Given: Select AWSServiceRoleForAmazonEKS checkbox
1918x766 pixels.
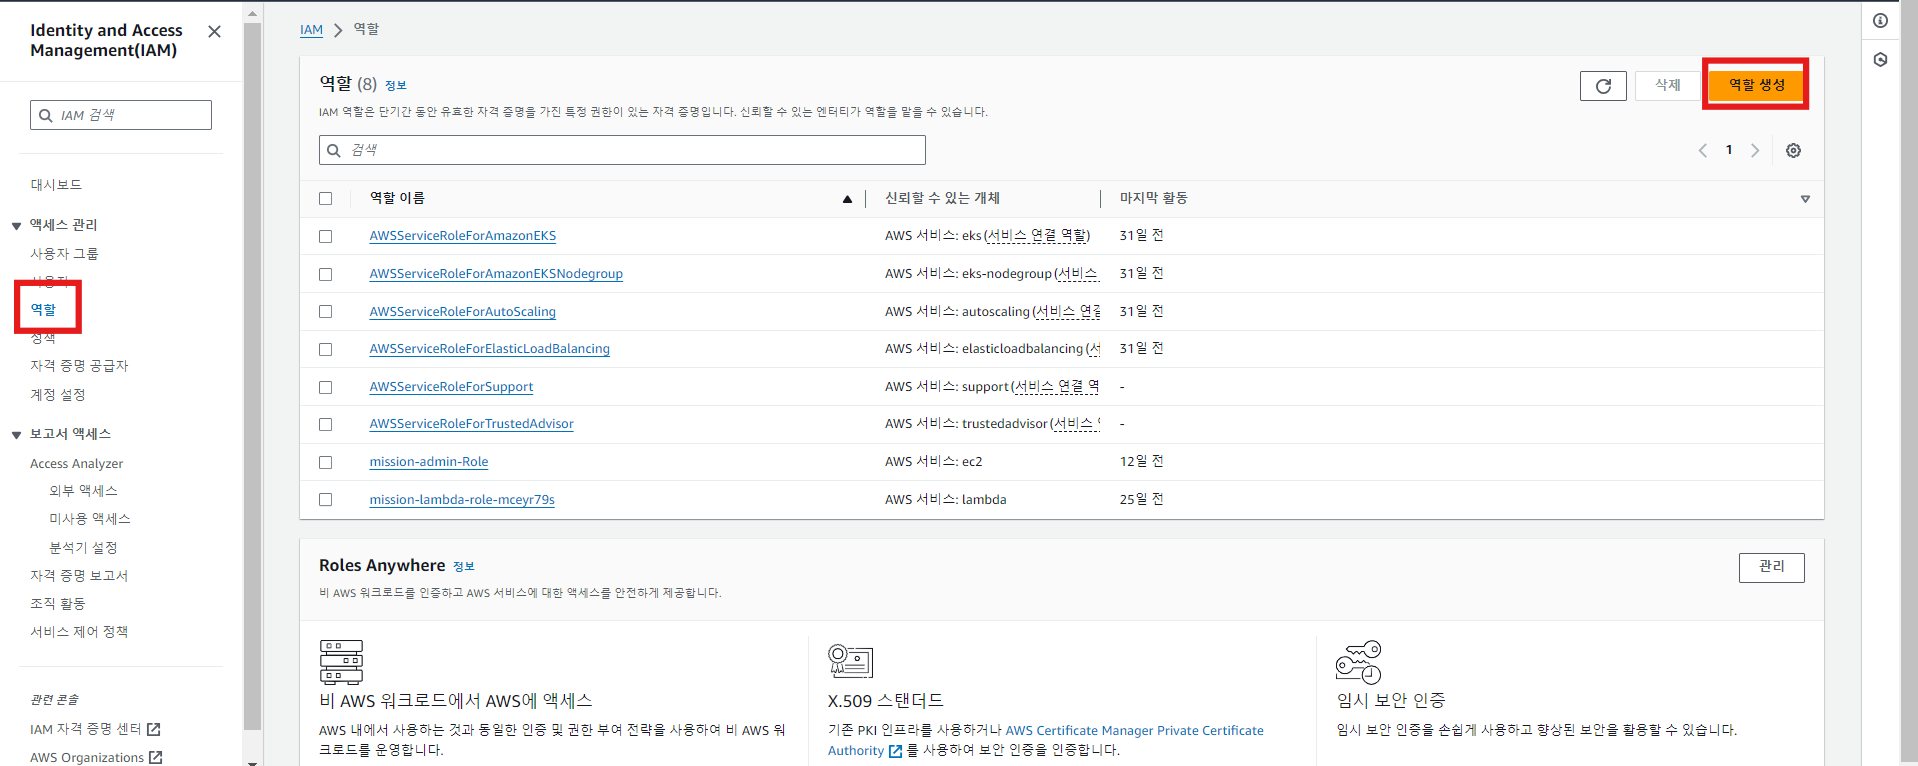Looking at the screenshot, I should tap(325, 237).
